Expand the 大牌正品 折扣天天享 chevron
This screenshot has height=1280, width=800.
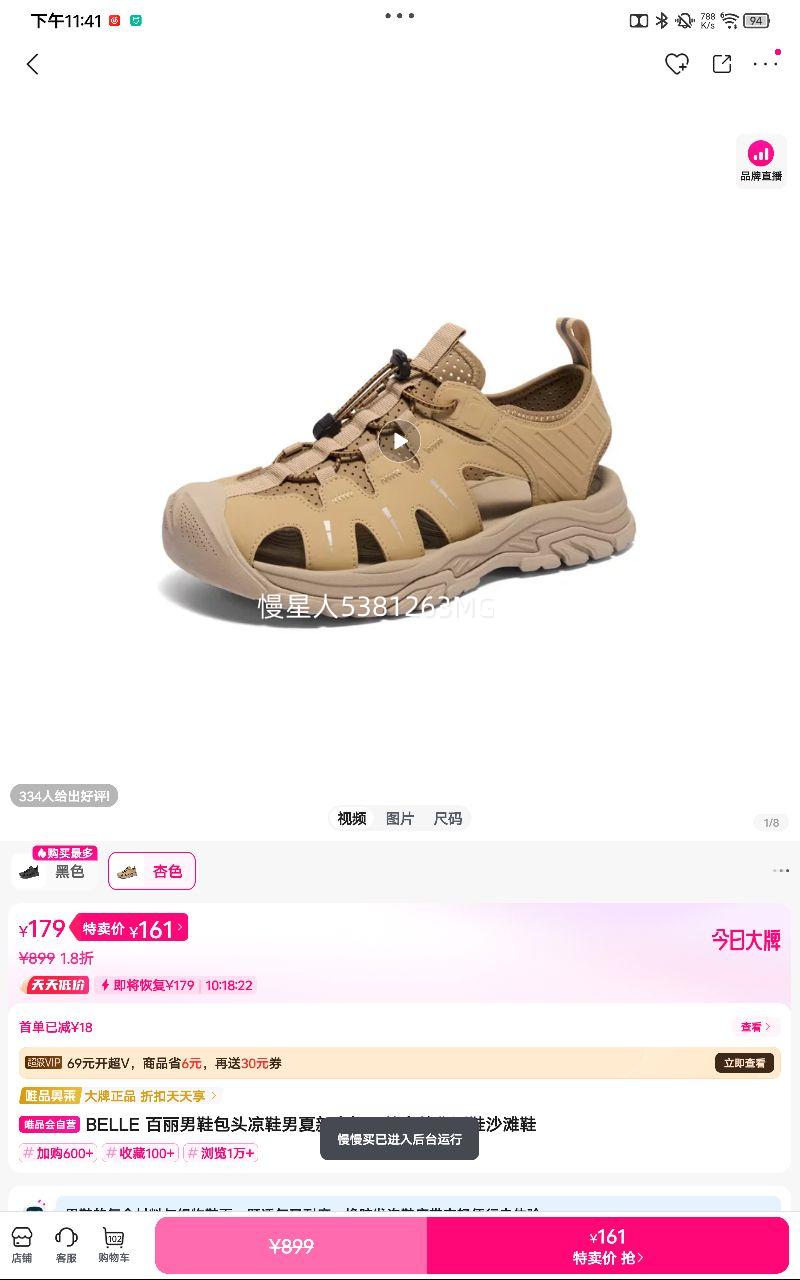[x=213, y=1096]
